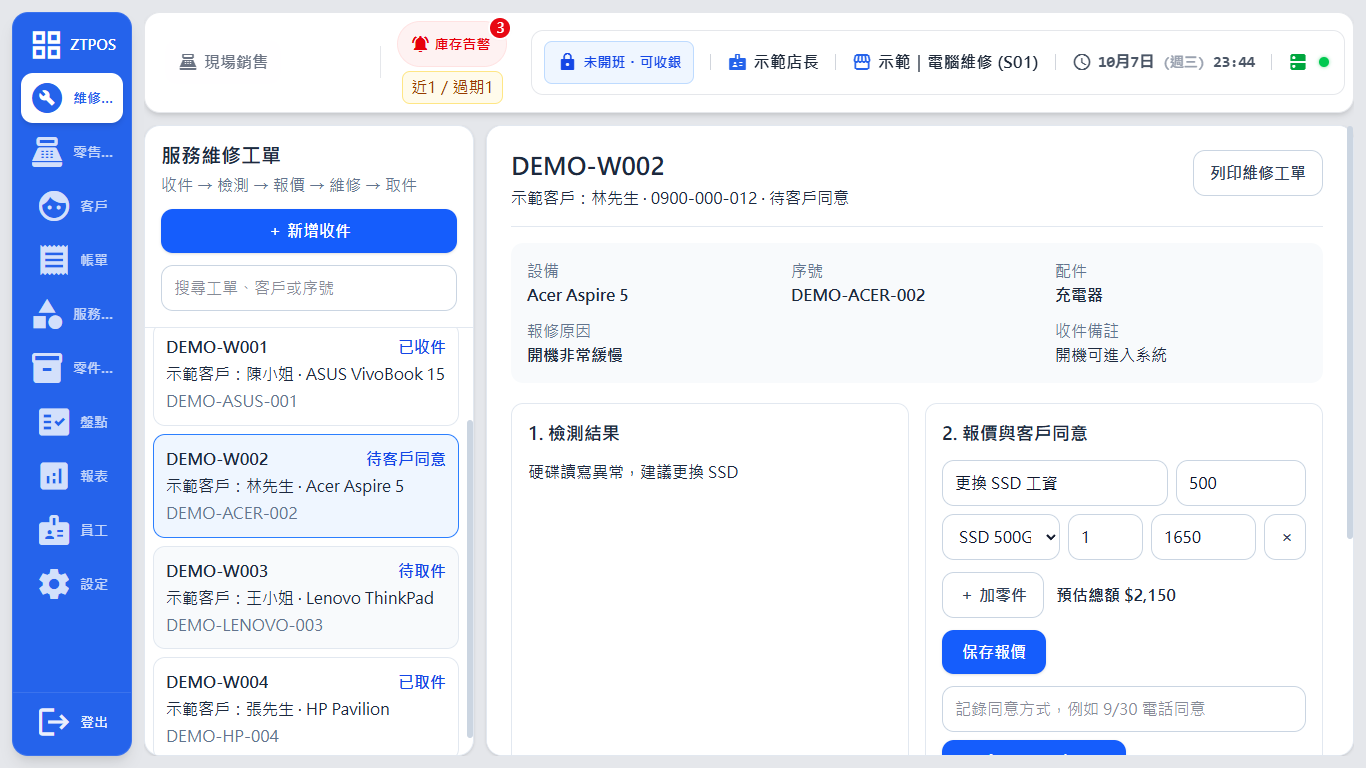1366x768 pixels.
Task: Focus the work order search field
Action: 309,288
